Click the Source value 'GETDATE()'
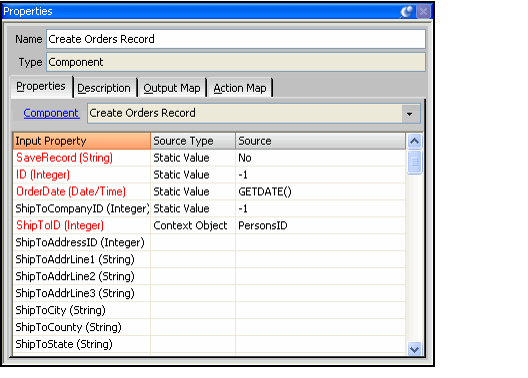This screenshot has width=528, height=378. coord(321,192)
